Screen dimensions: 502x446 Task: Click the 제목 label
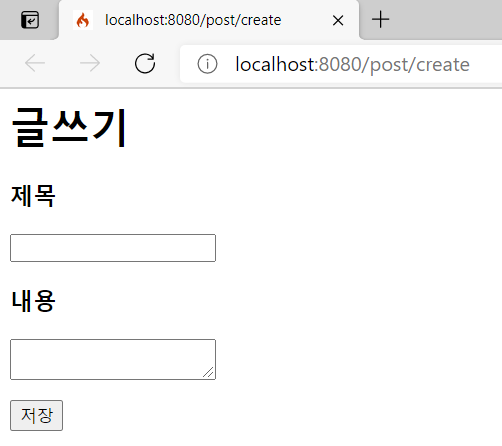[33, 196]
